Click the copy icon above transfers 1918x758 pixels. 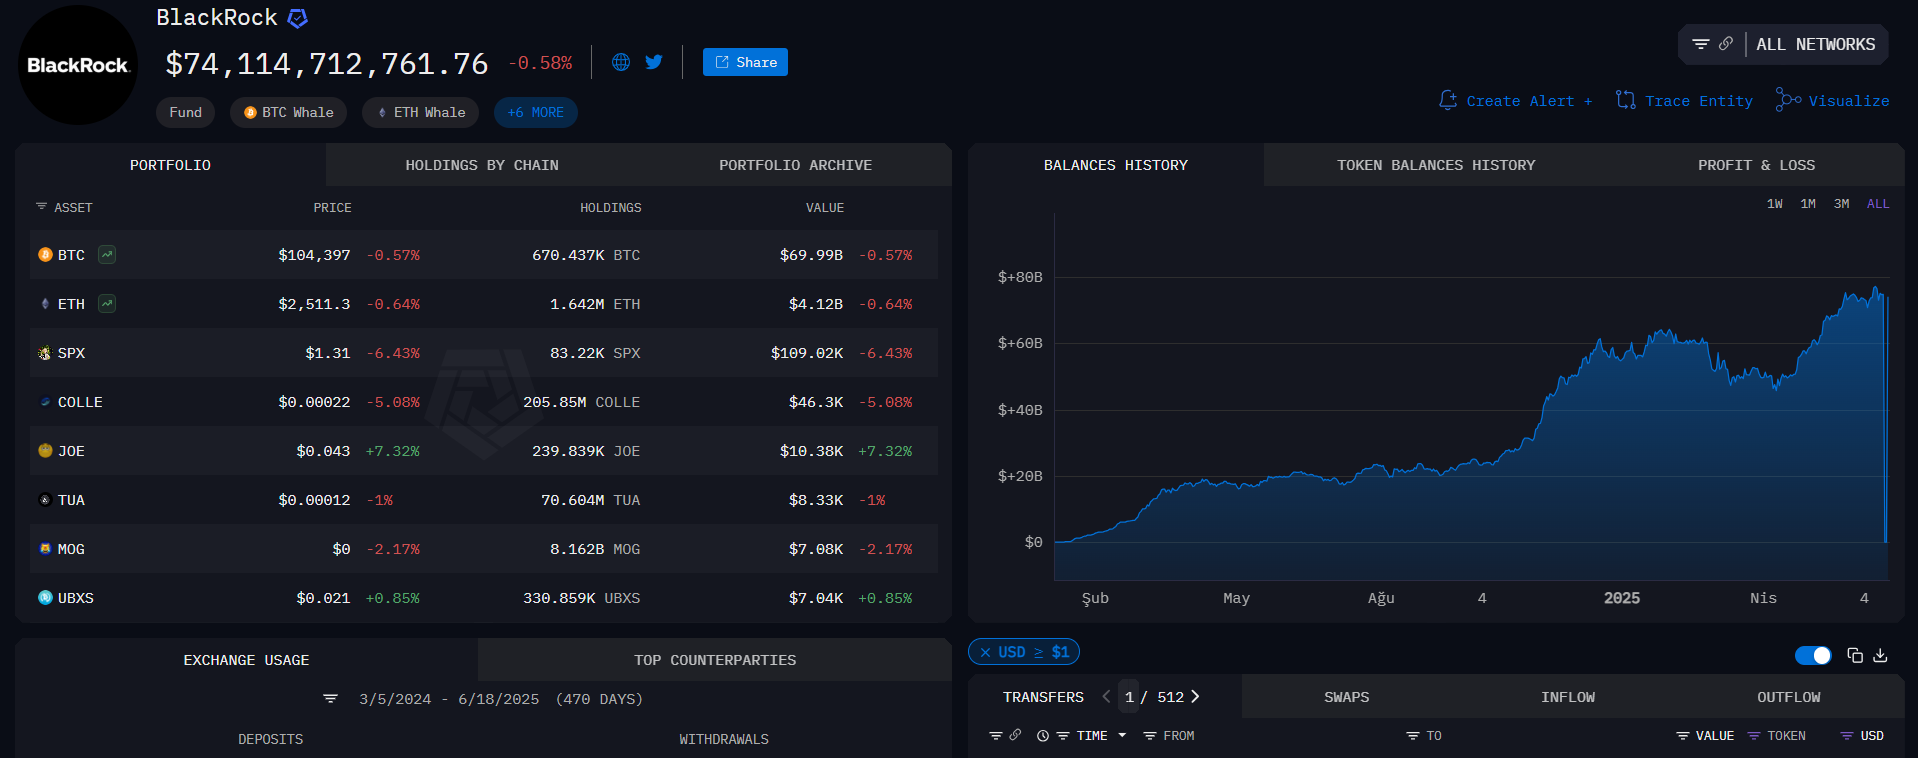1855,655
